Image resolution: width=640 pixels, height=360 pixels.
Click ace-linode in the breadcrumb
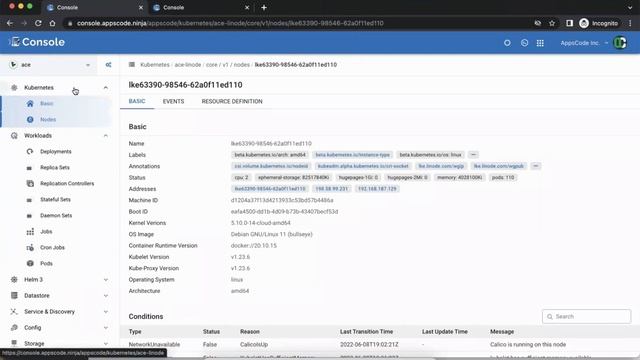coord(188,65)
